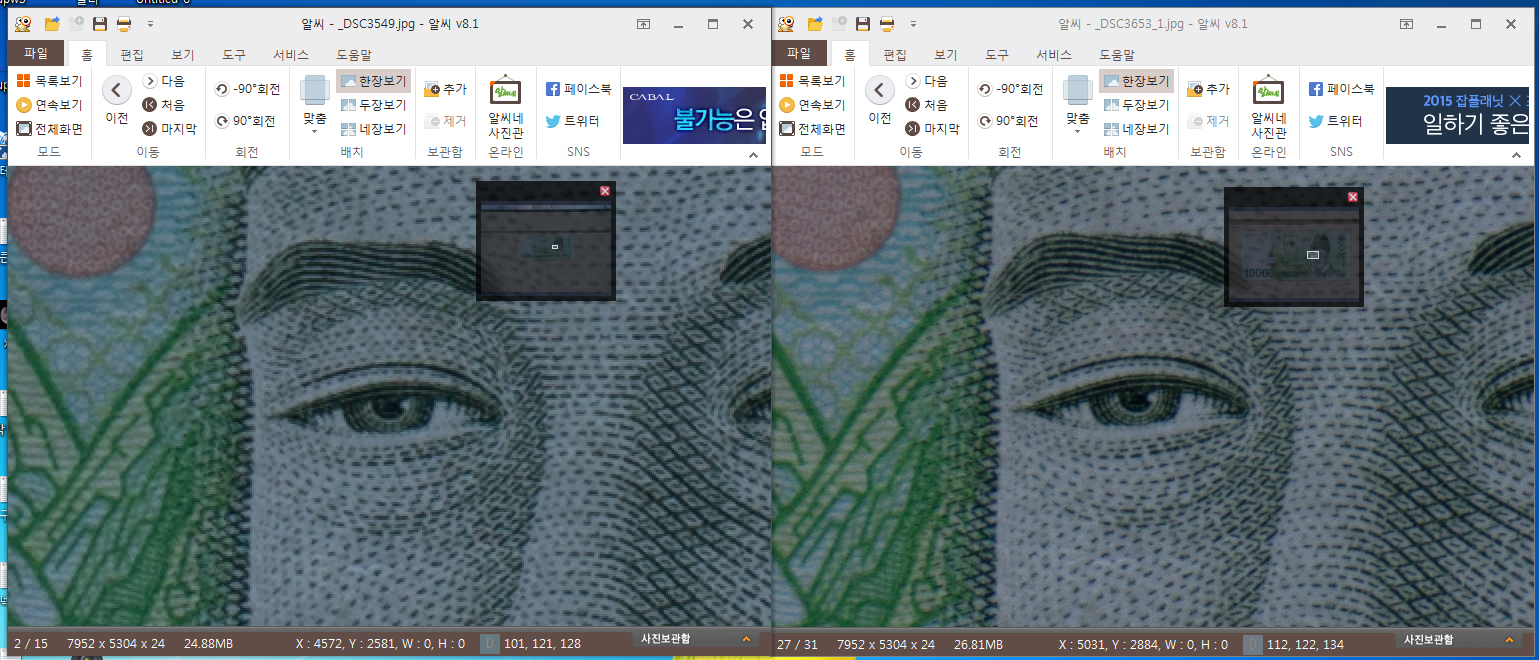
Task: Open the 파일 menu in the _DSC3653_1.jpg window
Action: 799,53
